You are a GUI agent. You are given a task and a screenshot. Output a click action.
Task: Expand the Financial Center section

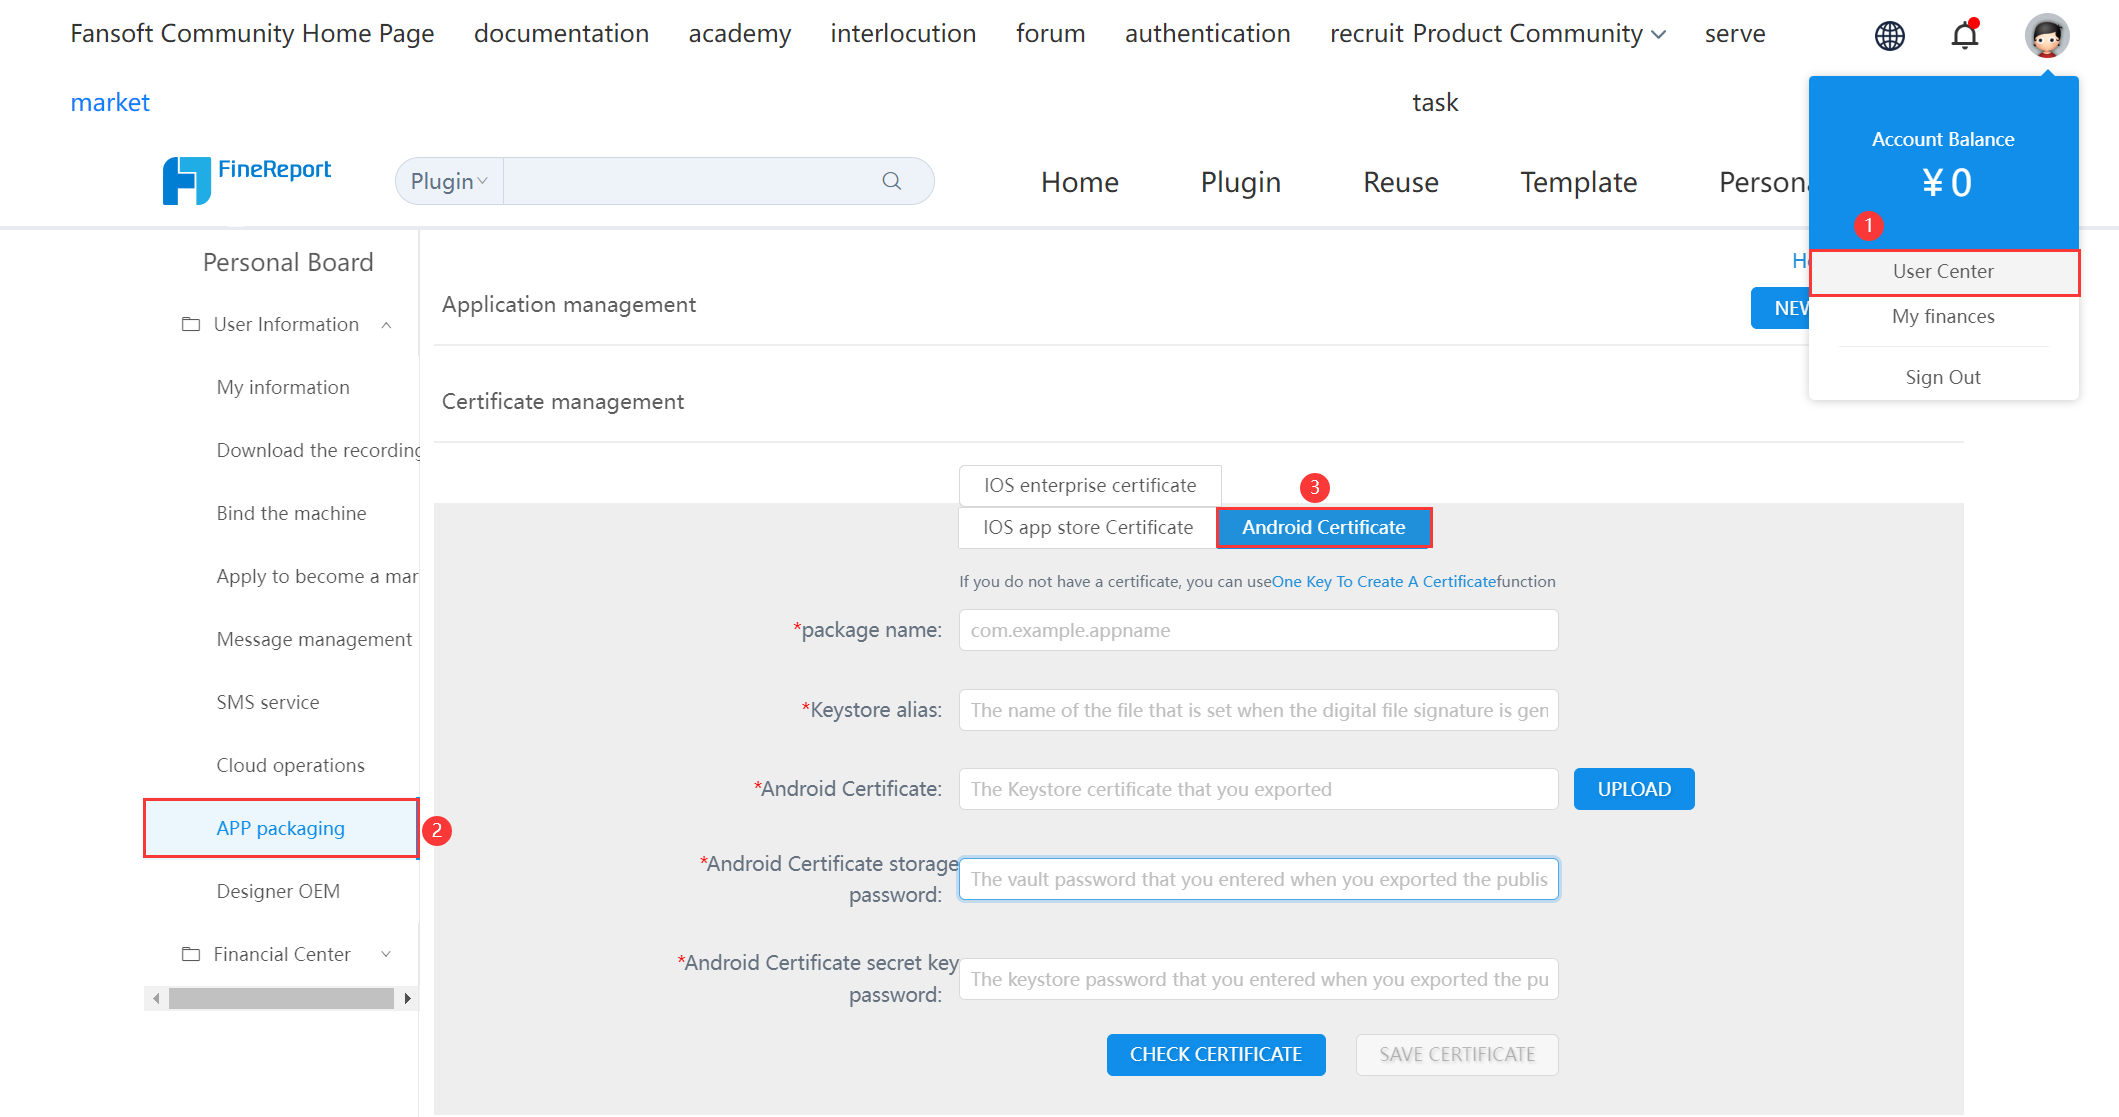pos(386,955)
